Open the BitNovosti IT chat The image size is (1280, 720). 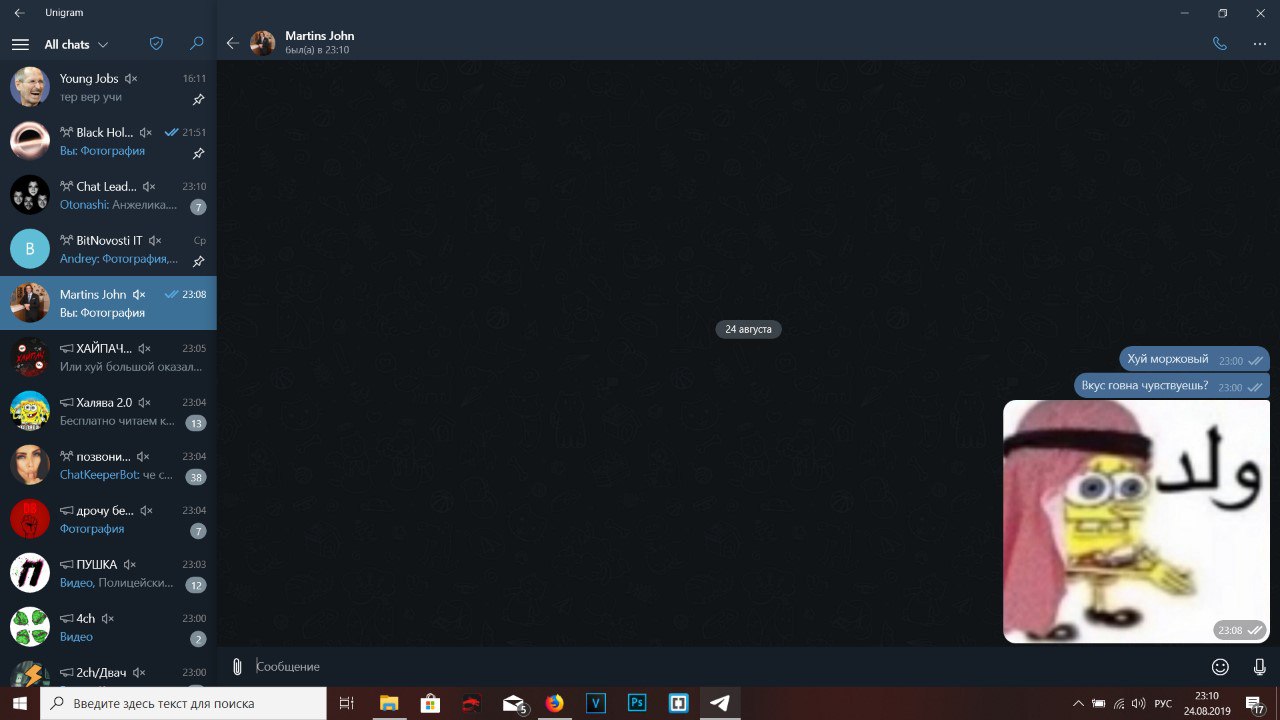(x=108, y=249)
